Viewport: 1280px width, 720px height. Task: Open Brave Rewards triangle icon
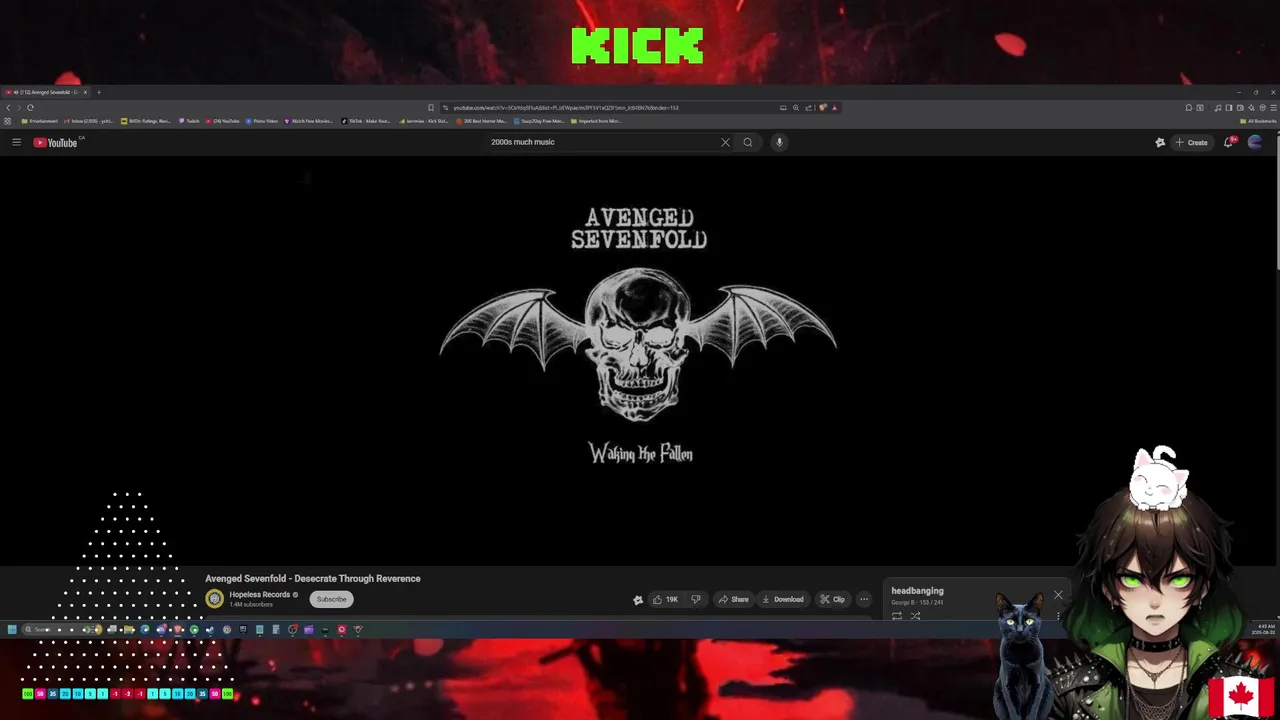click(x=835, y=107)
